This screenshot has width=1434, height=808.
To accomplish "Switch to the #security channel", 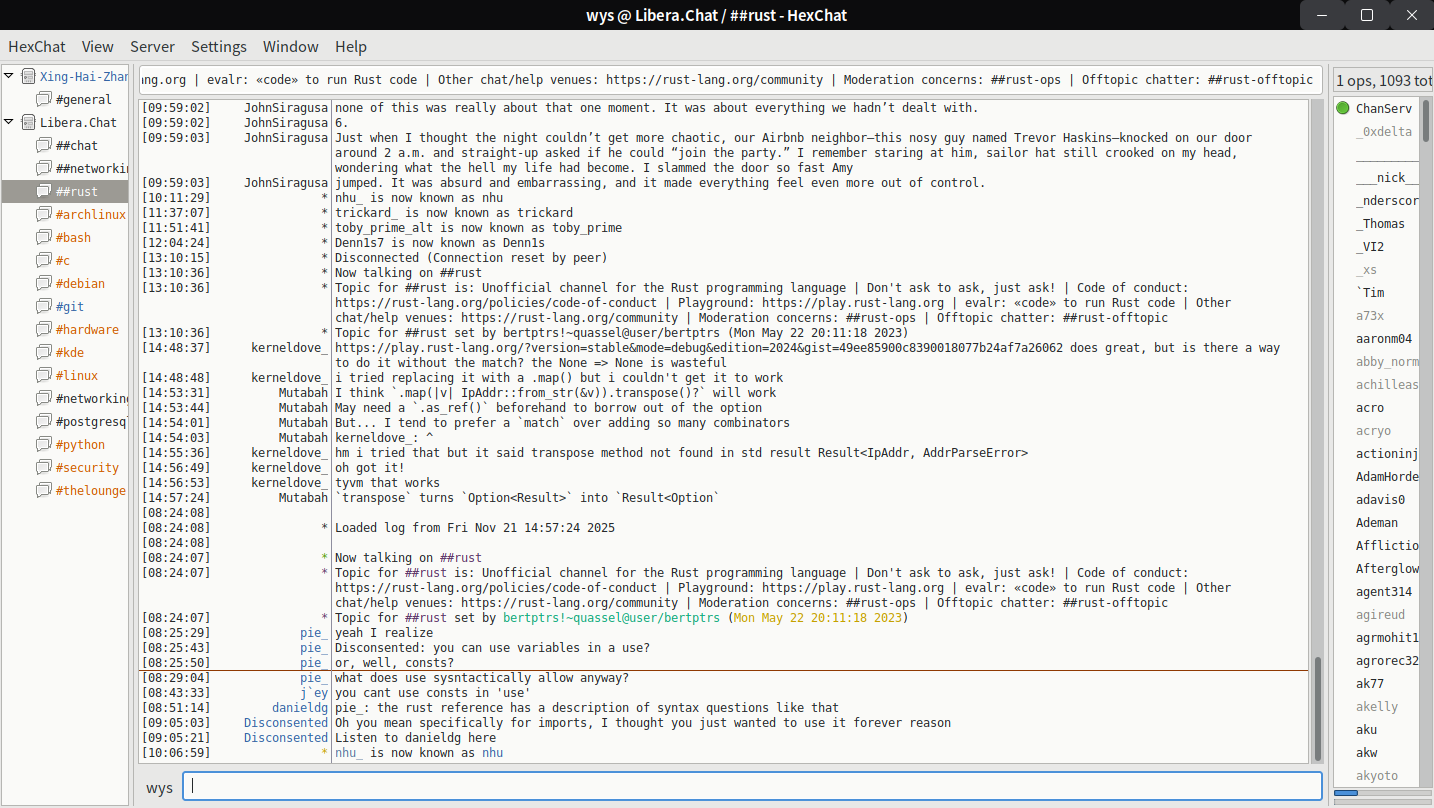I will 87,467.
